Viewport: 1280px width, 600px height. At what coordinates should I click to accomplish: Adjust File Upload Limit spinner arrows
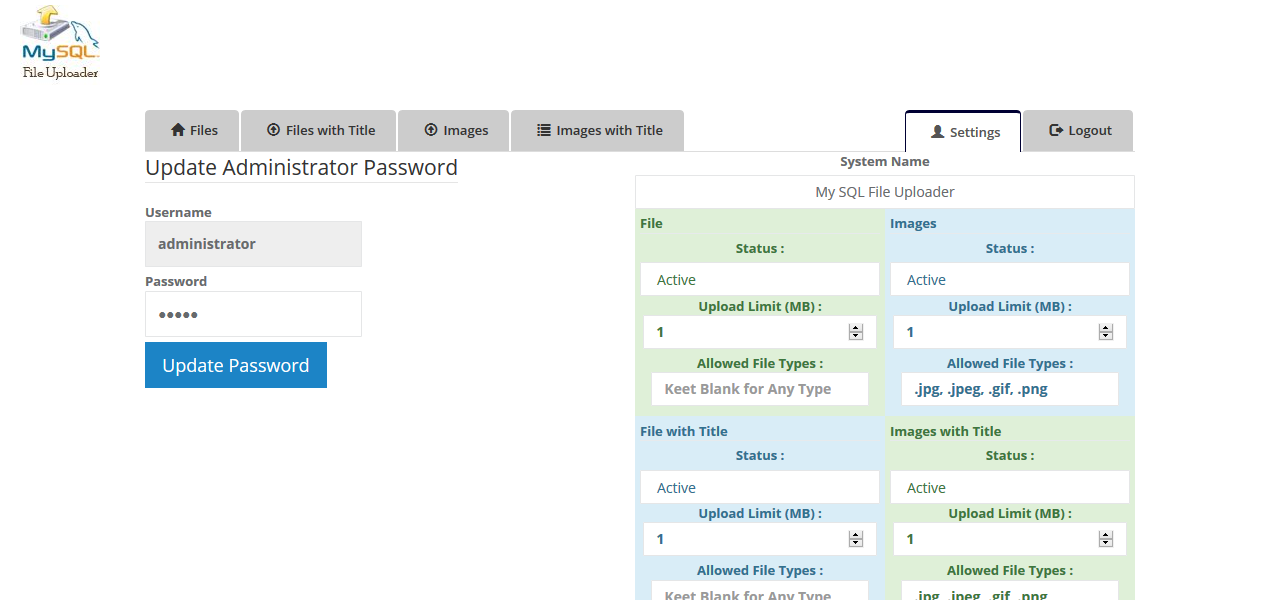[856, 332]
